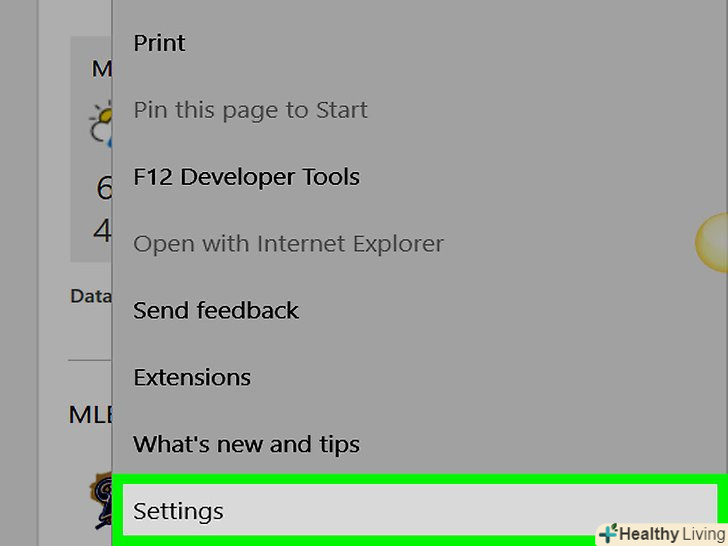The width and height of the screenshot is (728, 546).
Task: Select Print in the menu
Action: click(160, 43)
